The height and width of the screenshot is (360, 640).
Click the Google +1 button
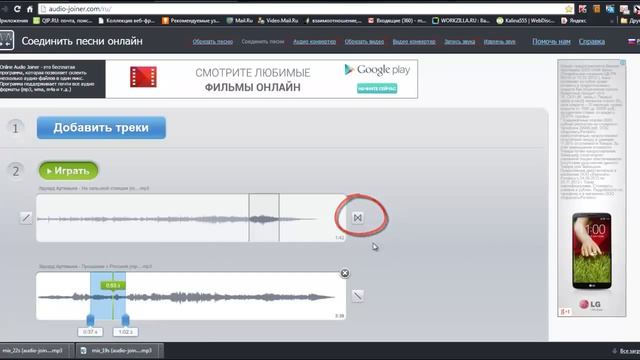coord(565,312)
